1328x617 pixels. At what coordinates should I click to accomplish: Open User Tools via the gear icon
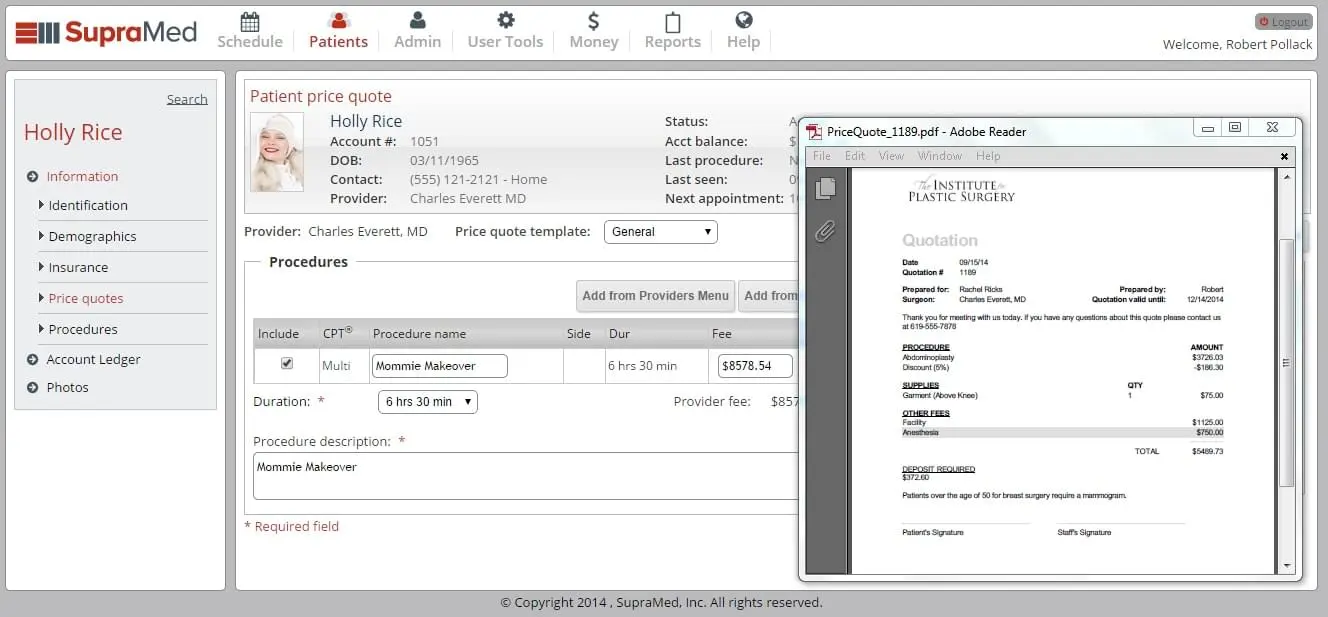tap(504, 30)
